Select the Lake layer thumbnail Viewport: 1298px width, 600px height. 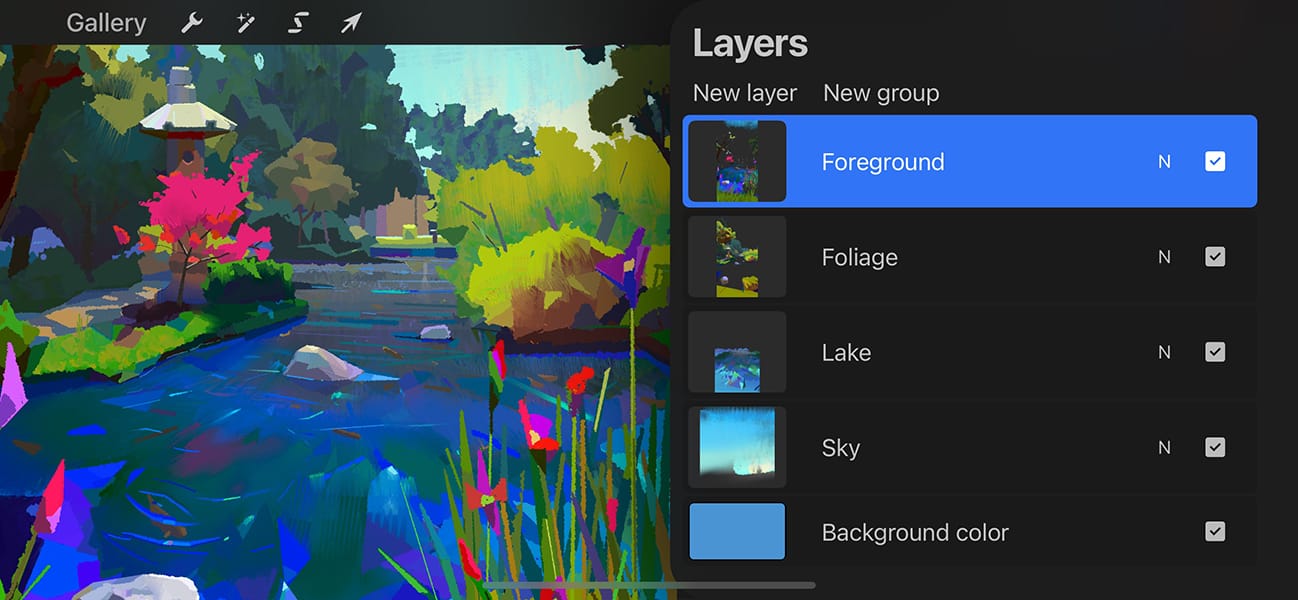737,352
